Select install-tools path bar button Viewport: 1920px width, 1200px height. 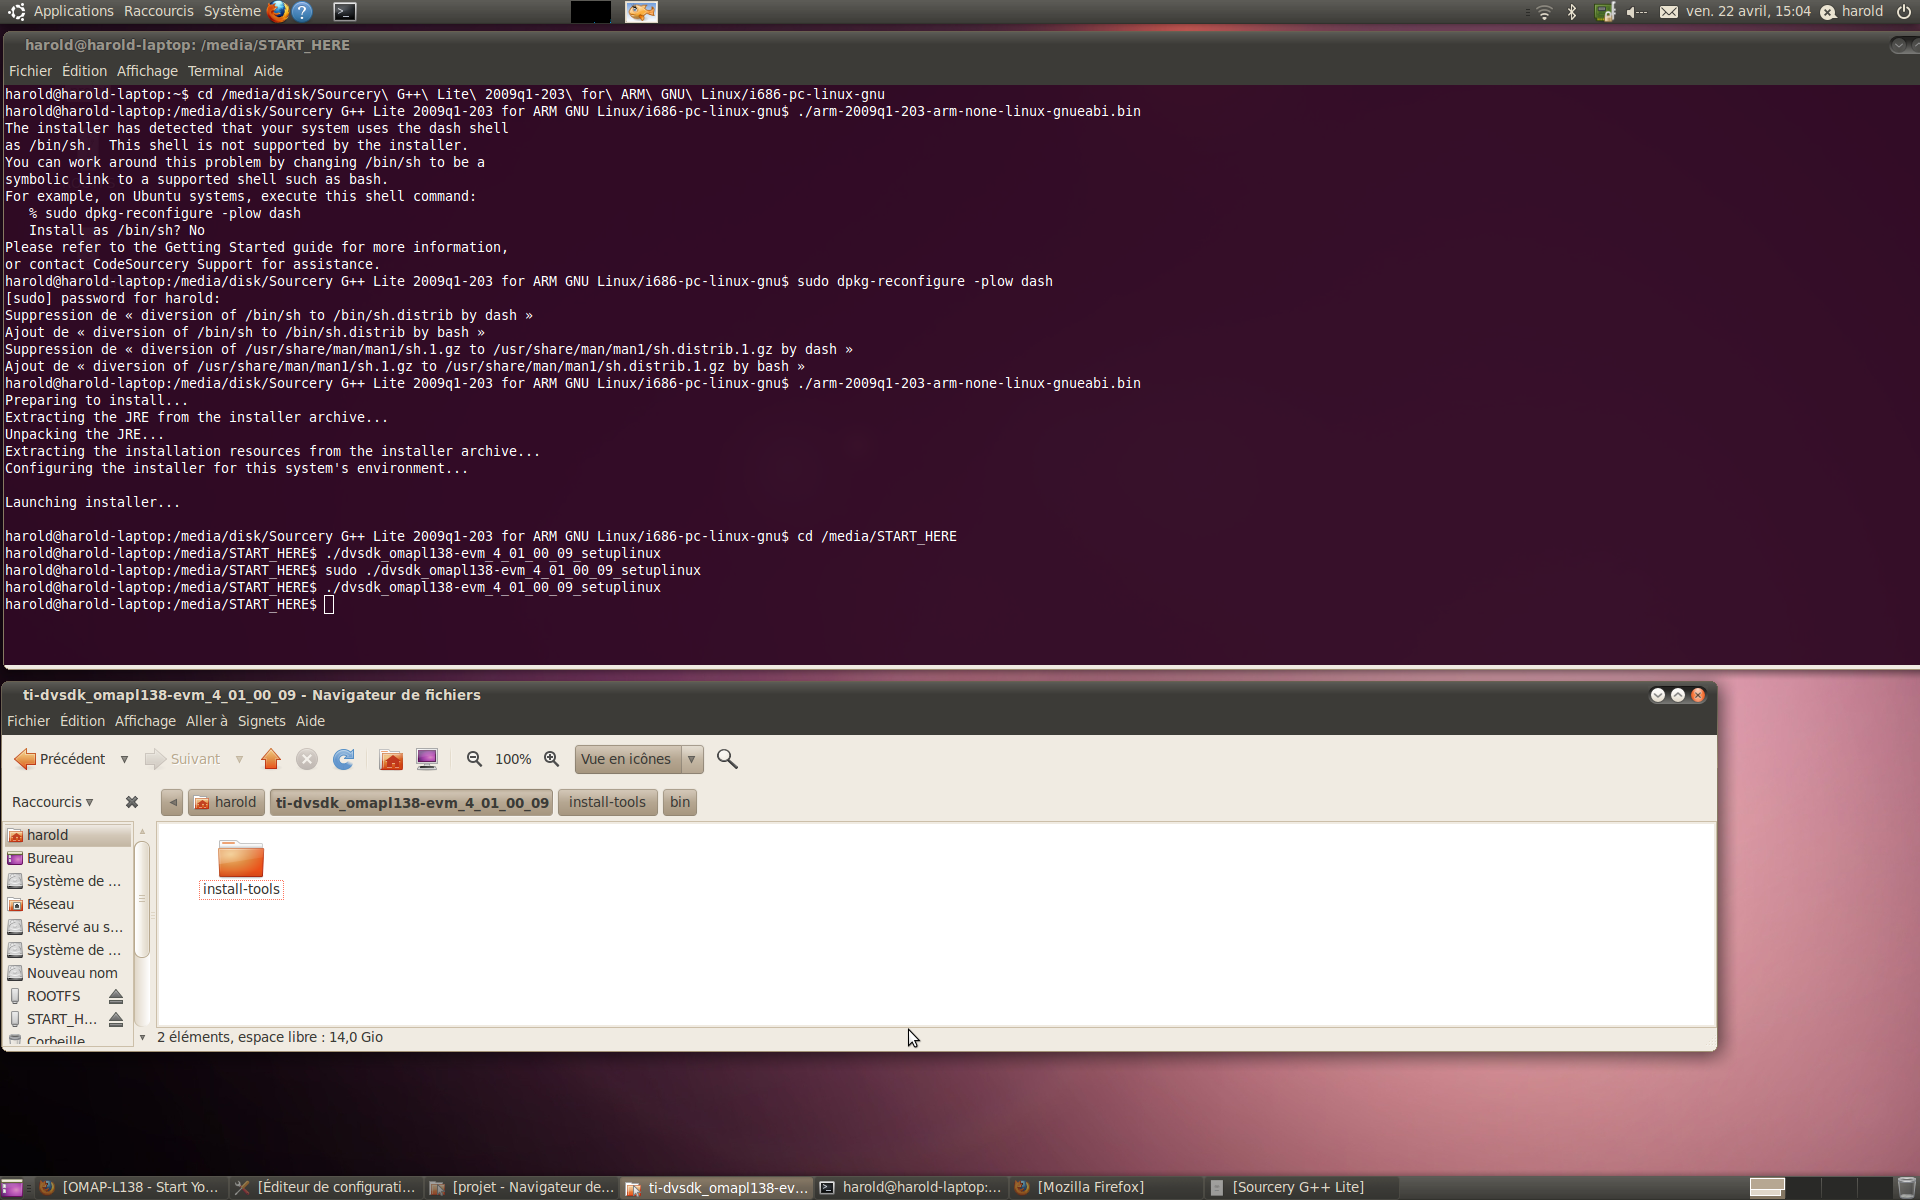607,802
